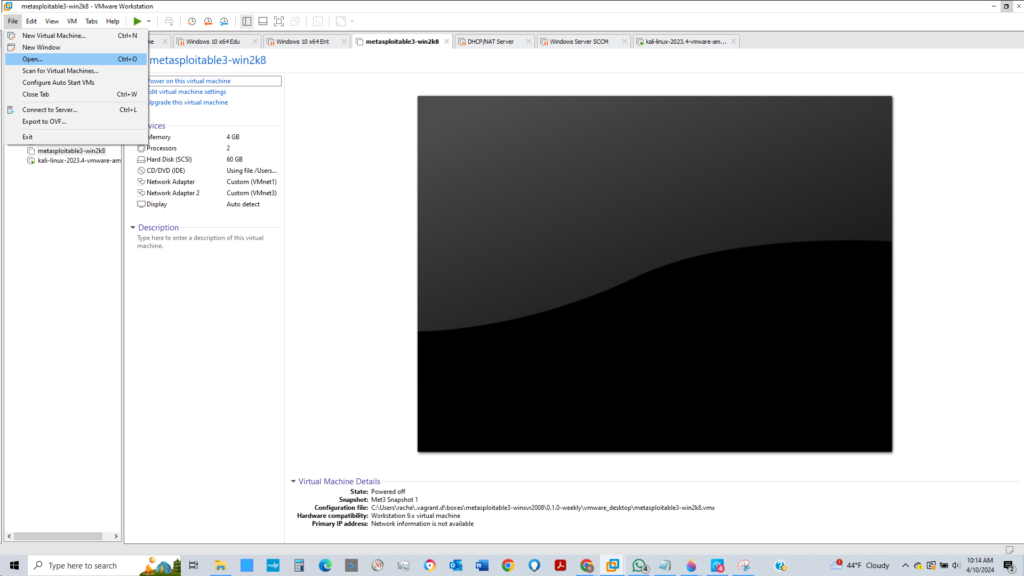Open the VM menu
Image resolution: width=1024 pixels, height=576 pixels.
coord(72,21)
